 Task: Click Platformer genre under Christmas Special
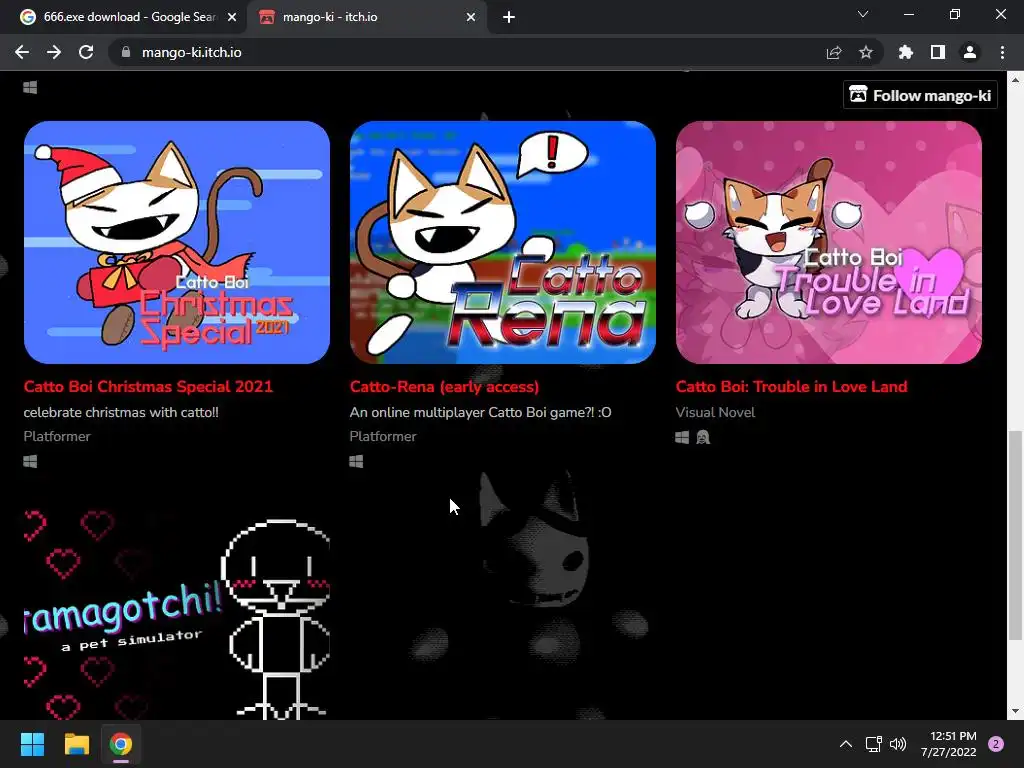coord(57,436)
